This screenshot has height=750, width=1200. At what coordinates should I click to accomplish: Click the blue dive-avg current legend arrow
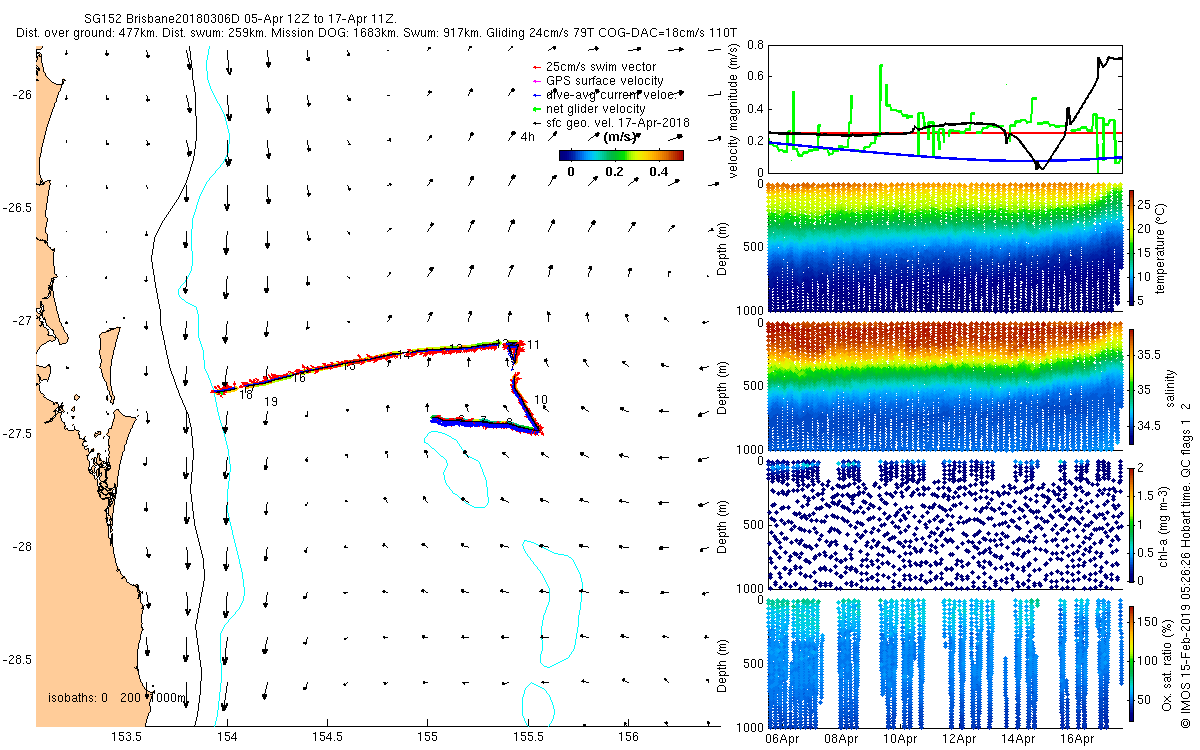[538, 95]
